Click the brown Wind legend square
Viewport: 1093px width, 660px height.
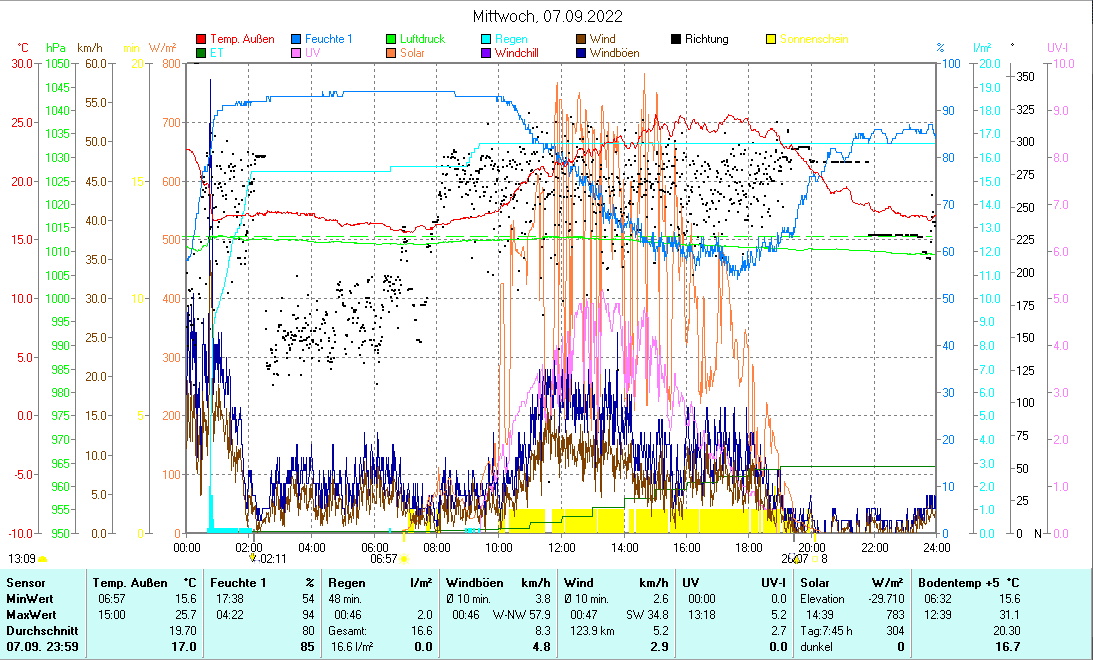point(581,40)
